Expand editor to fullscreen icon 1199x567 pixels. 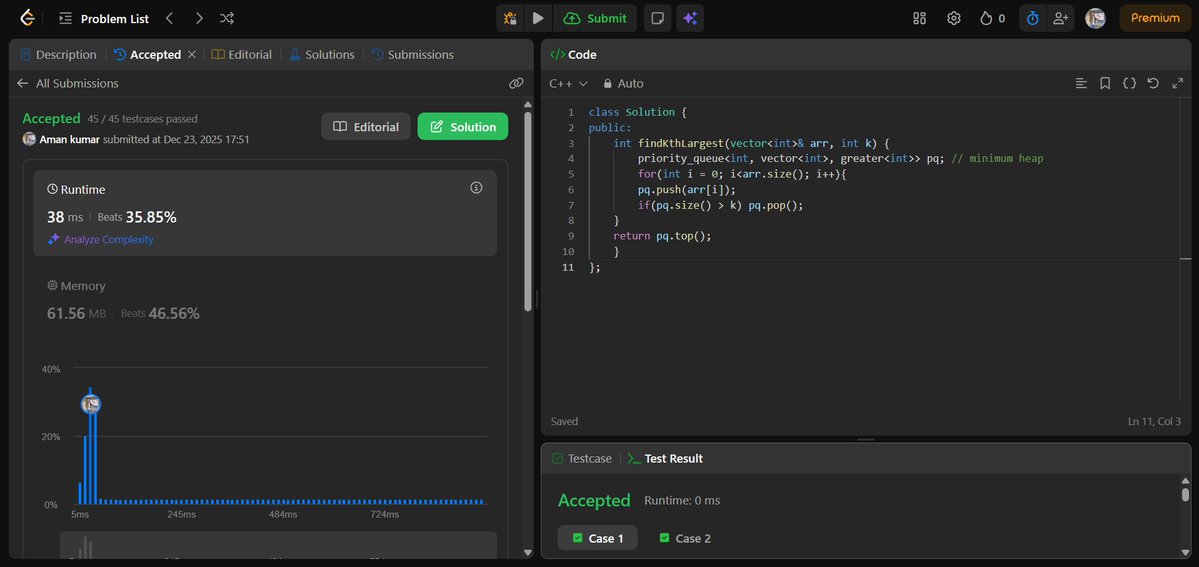pyautogui.click(x=1178, y=83)
